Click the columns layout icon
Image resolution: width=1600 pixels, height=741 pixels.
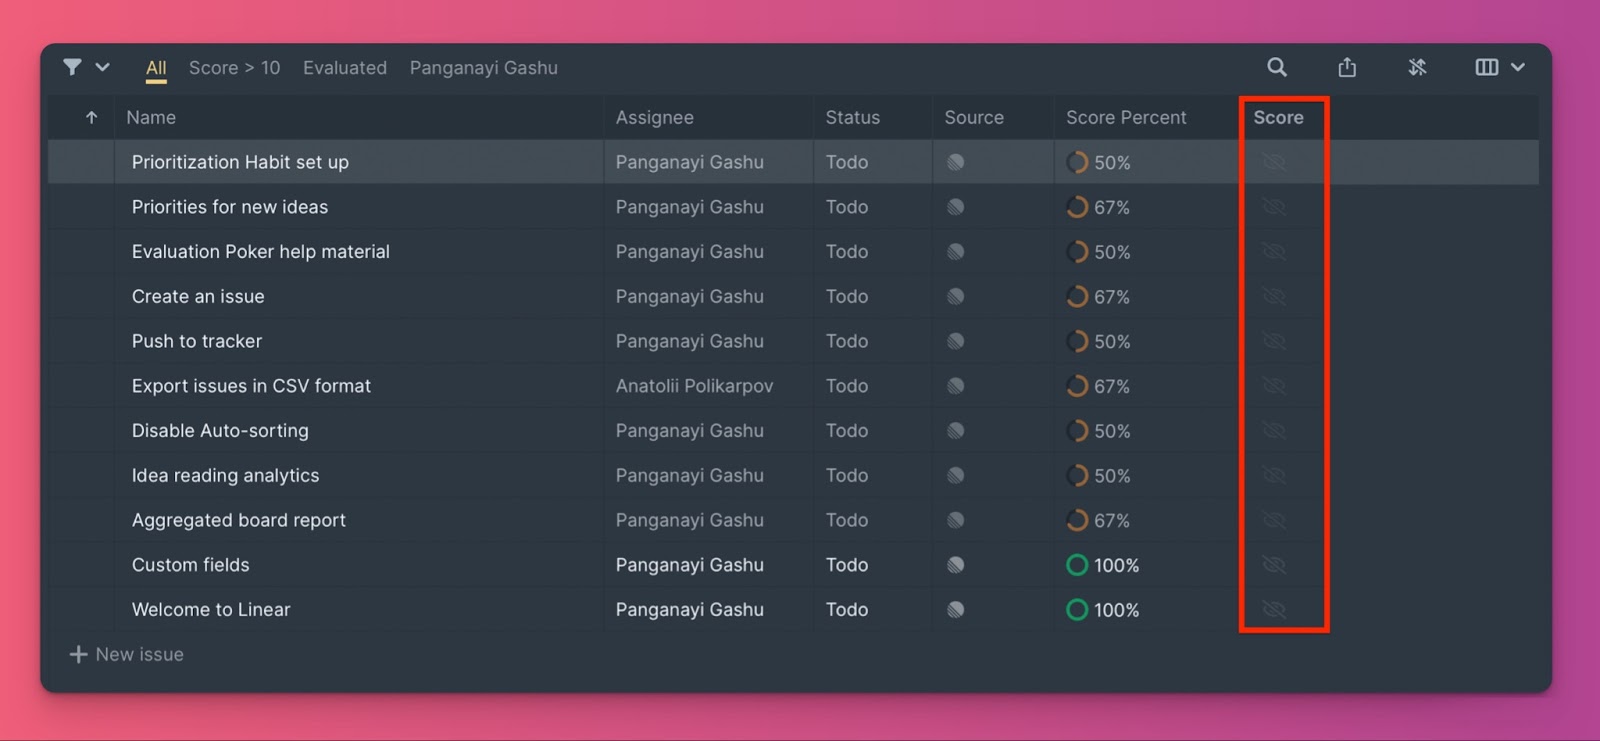click(x=1486, y=67)
